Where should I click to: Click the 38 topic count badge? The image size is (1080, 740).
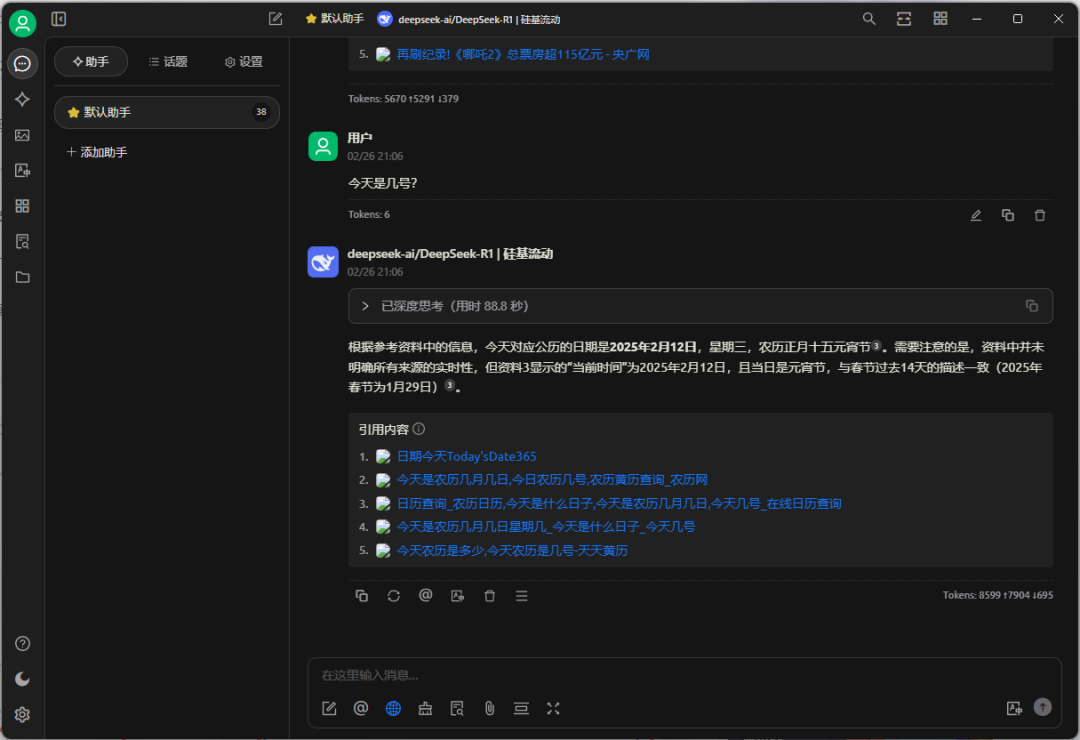pyautogui.click(x=261, y=112)
